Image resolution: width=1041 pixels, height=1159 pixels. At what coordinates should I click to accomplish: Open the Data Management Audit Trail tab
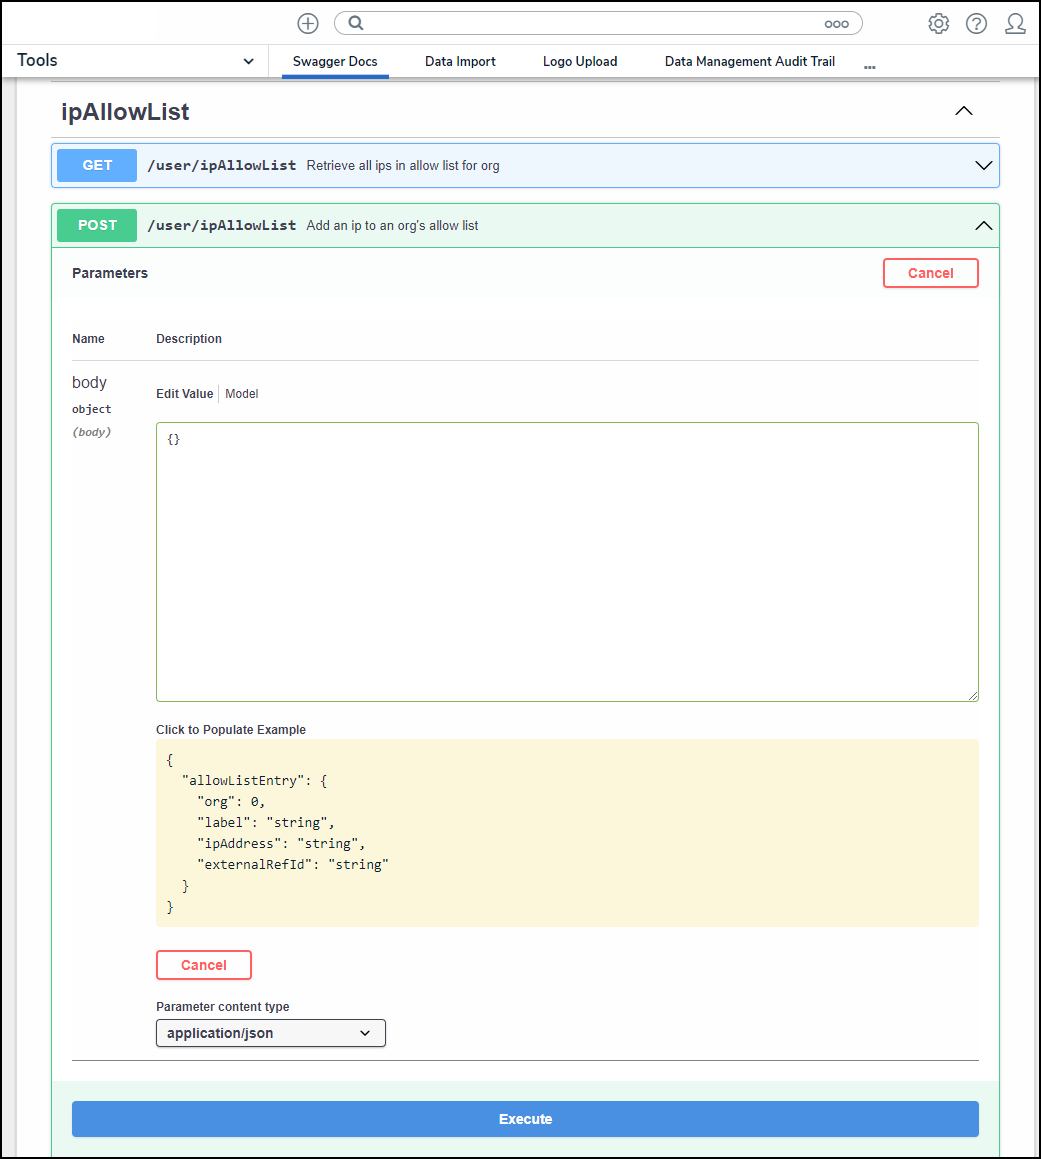pyautogui.click(x=749, y=62)
